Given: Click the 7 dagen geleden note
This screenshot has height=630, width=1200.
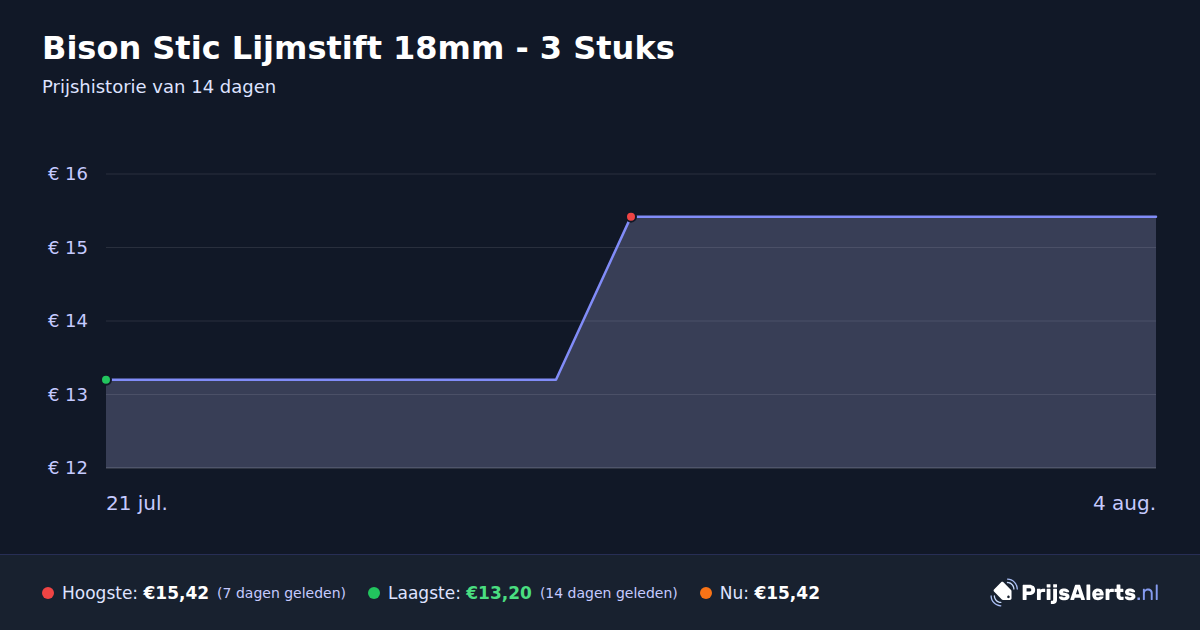Looking at the screenshot, I should coord(281,593).
